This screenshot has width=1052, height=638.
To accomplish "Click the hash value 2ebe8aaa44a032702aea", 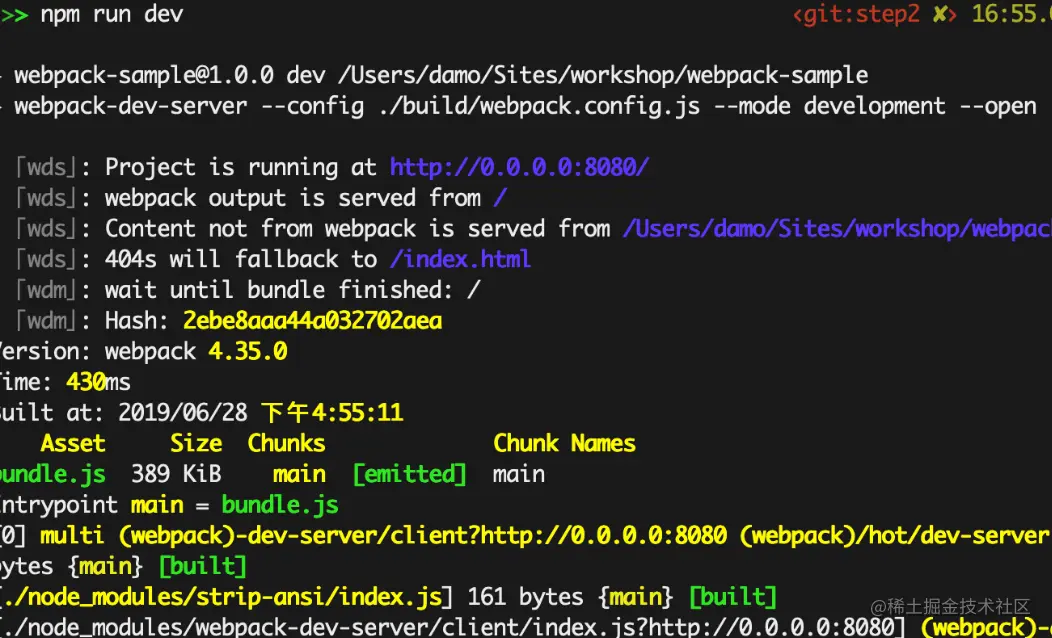I will pos(313,321).
